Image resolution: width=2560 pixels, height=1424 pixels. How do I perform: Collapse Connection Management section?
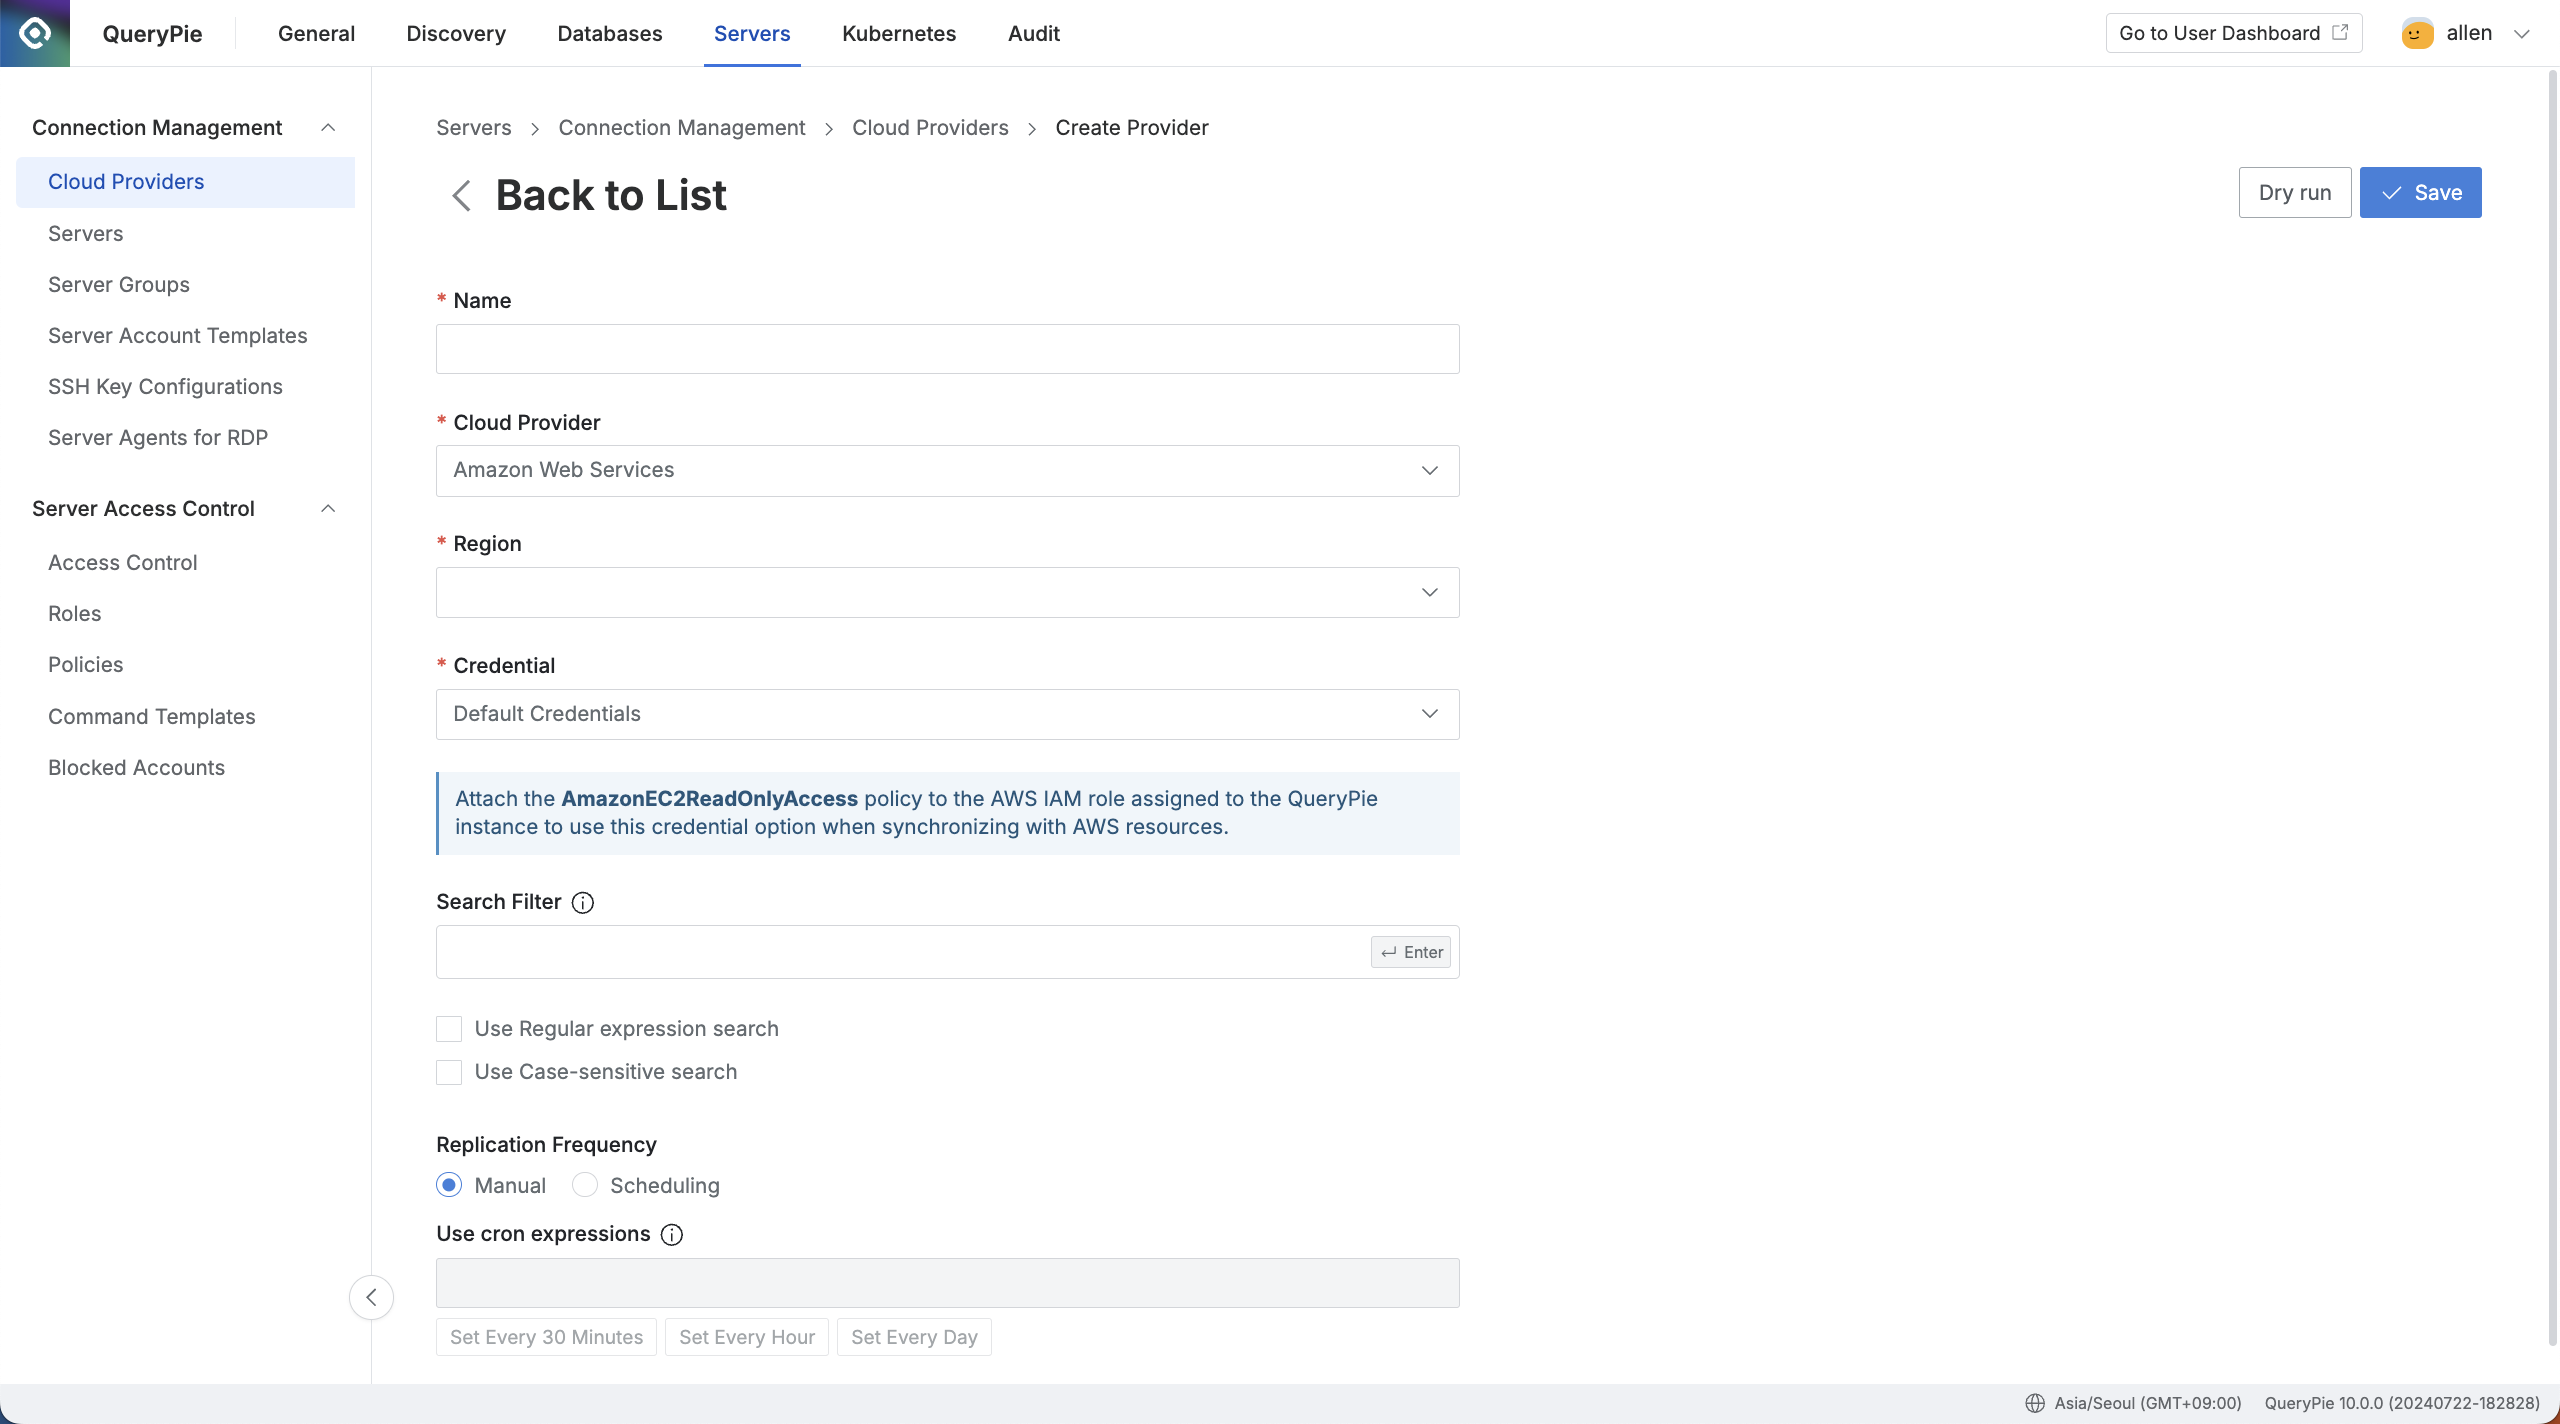(327, 127)
